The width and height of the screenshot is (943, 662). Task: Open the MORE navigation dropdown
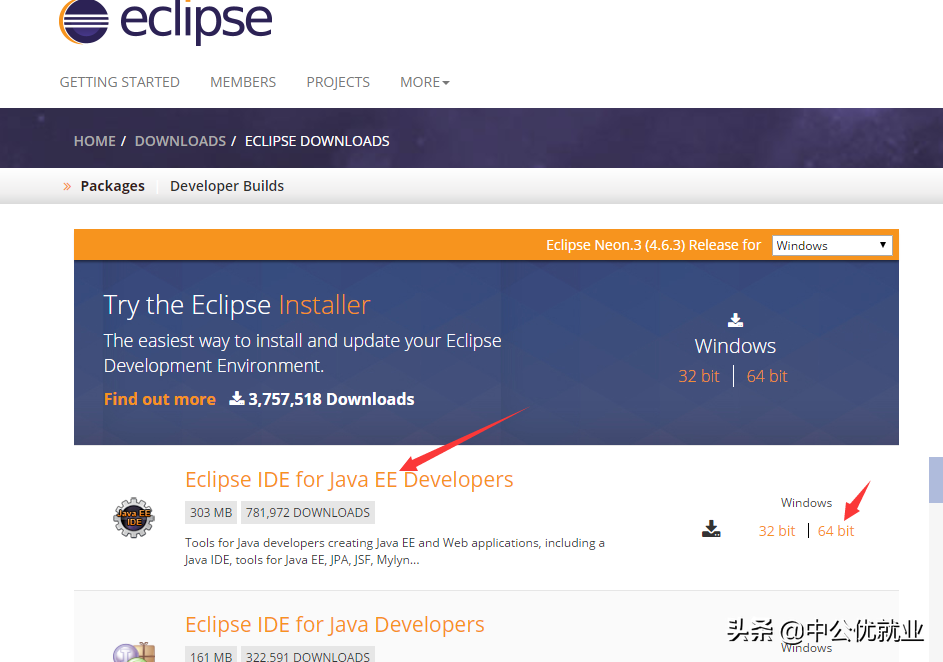pos(424,82)
